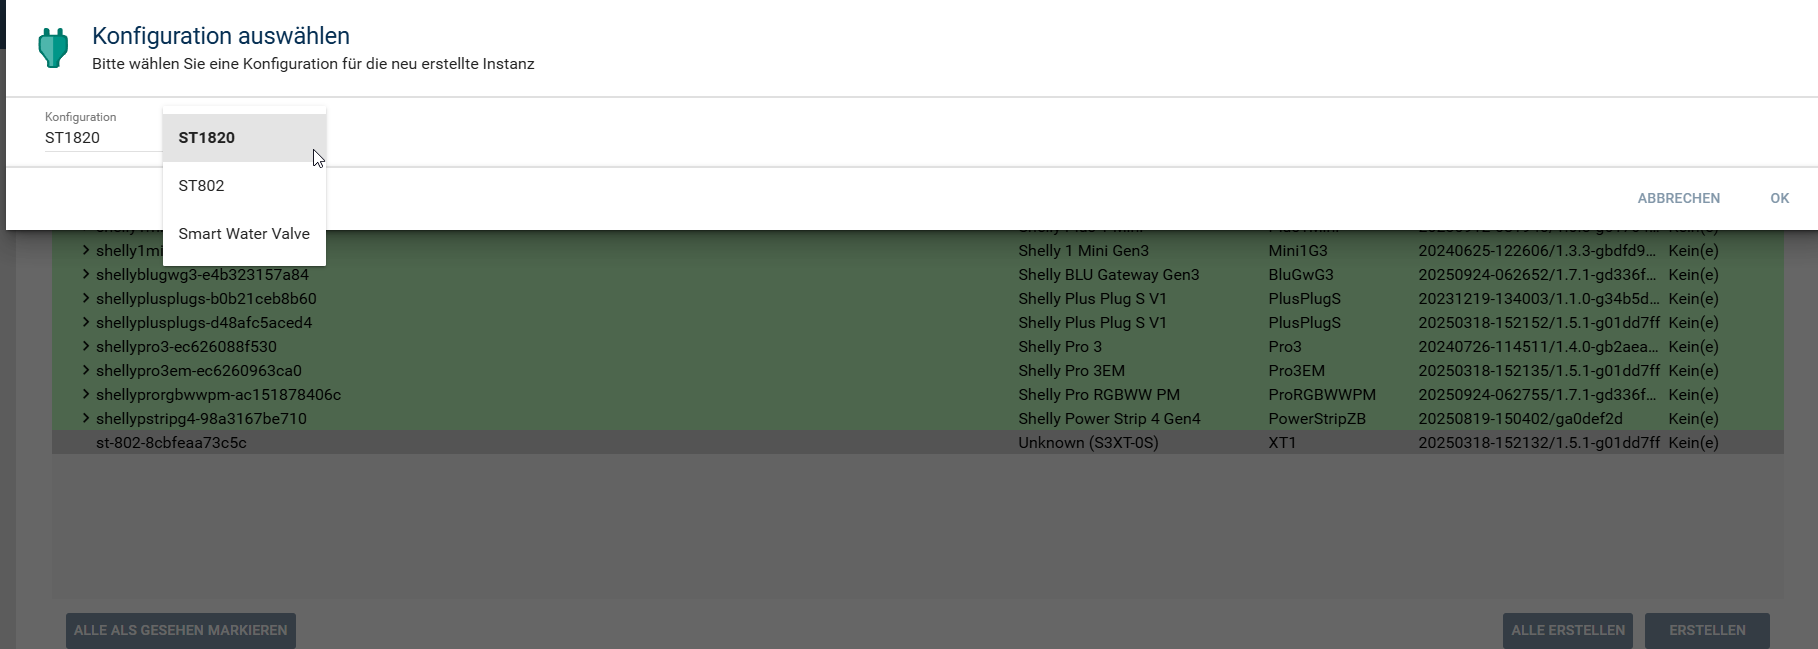This screenshot has width=1818, height=649.
Task: Pick the Smart Water Valve option
Action: tap(244, 234)
